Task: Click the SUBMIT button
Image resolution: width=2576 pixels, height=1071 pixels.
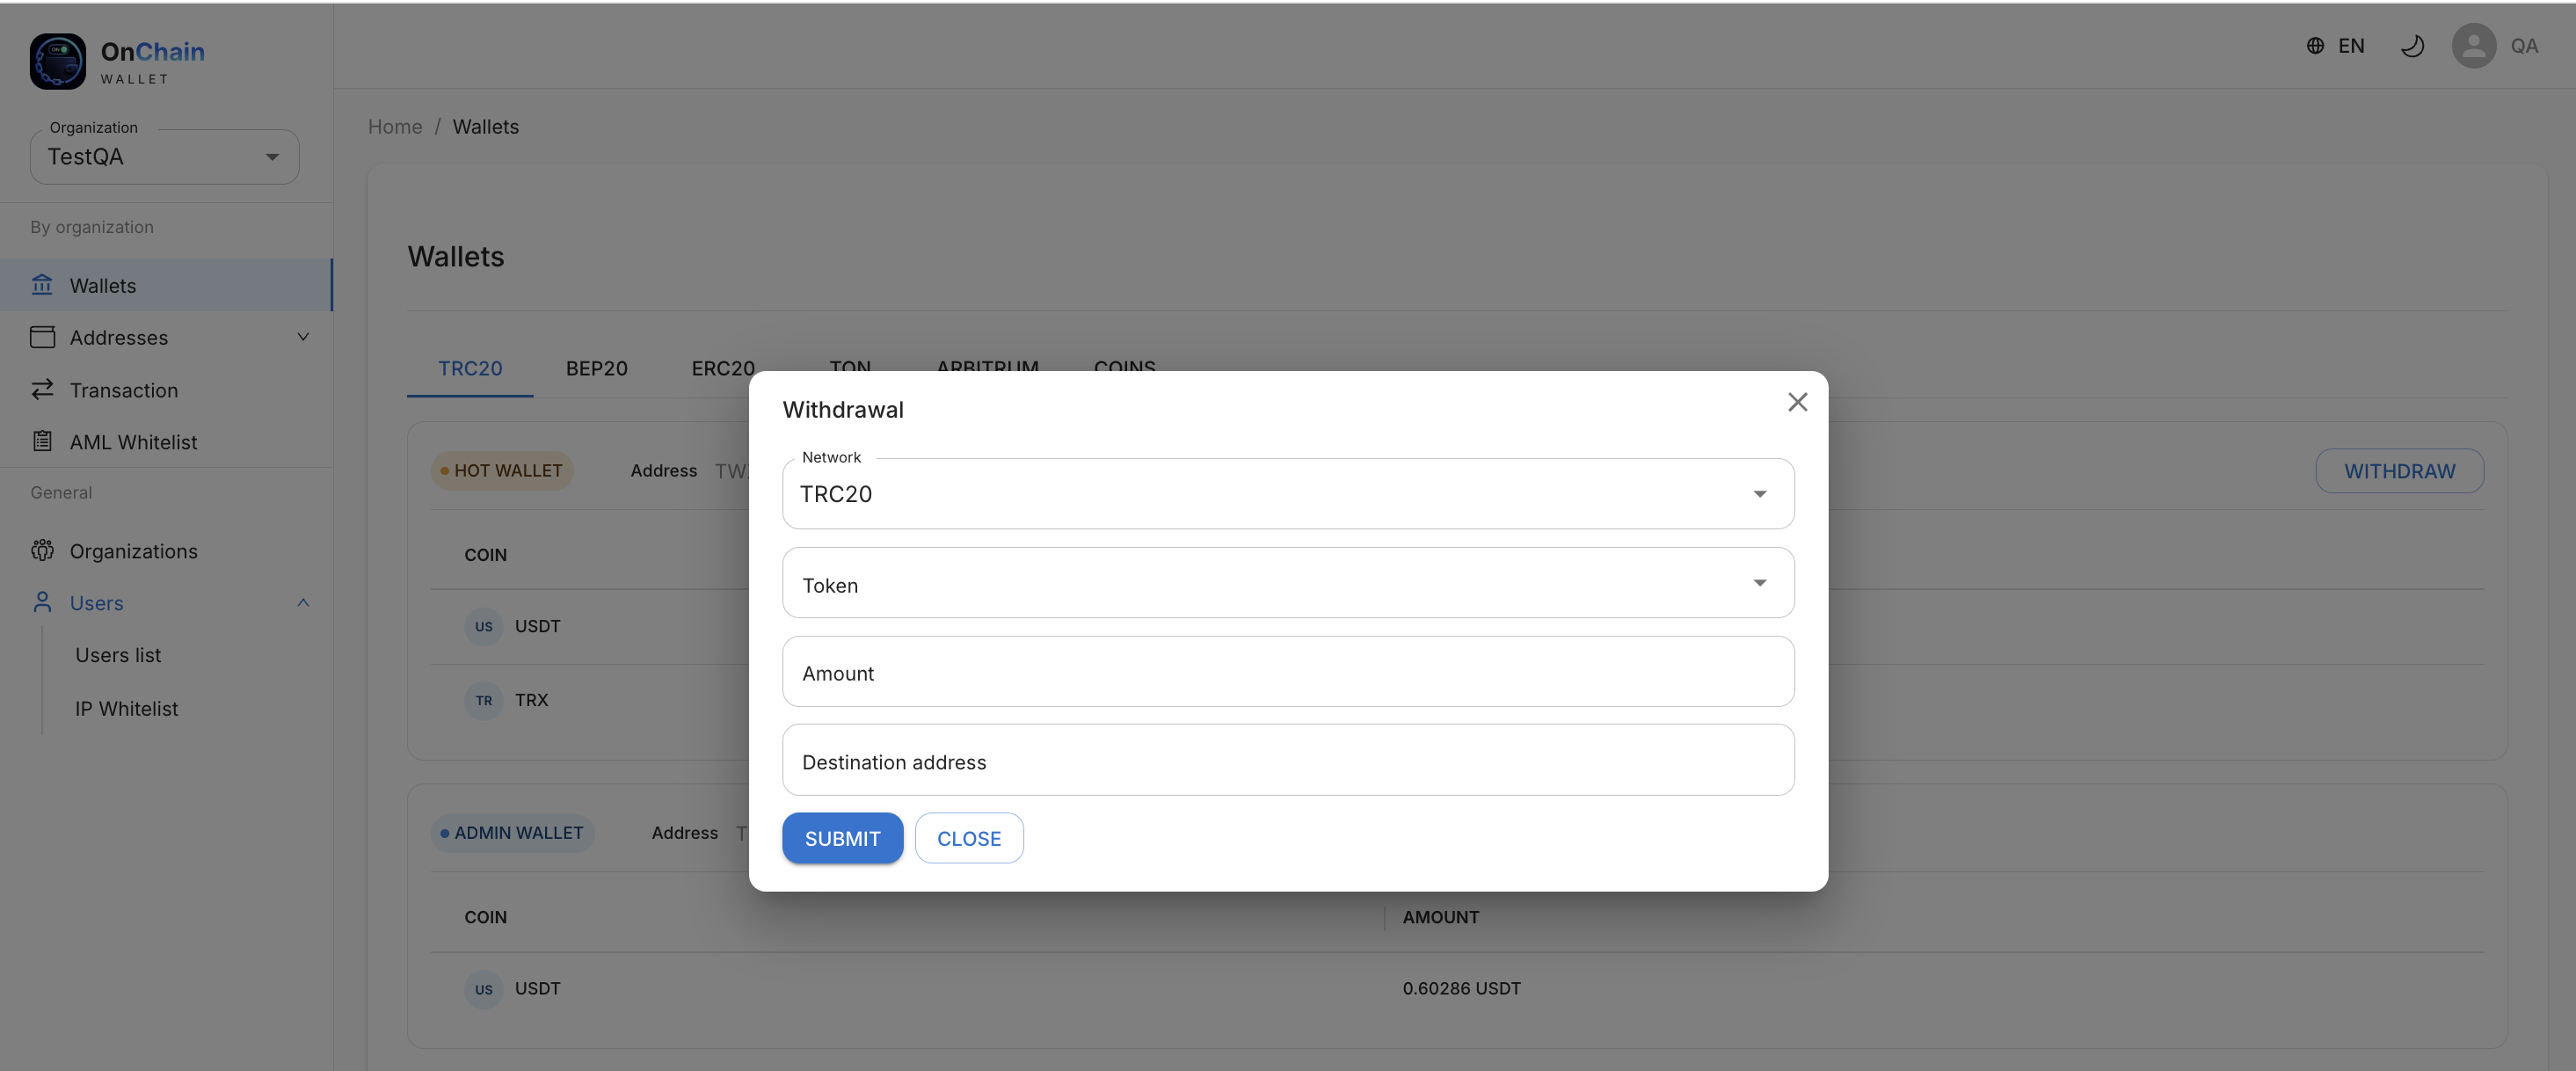Action: pos(842,838)
